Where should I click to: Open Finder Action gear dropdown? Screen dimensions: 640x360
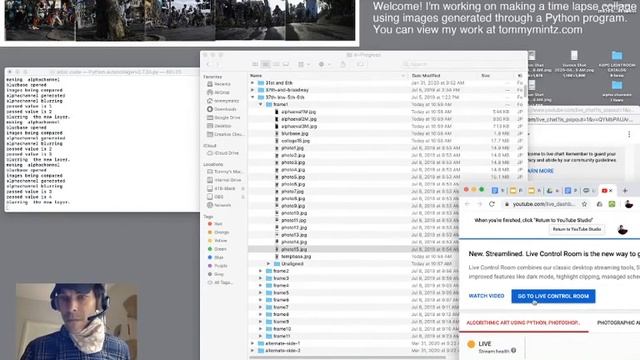(324, 64)
